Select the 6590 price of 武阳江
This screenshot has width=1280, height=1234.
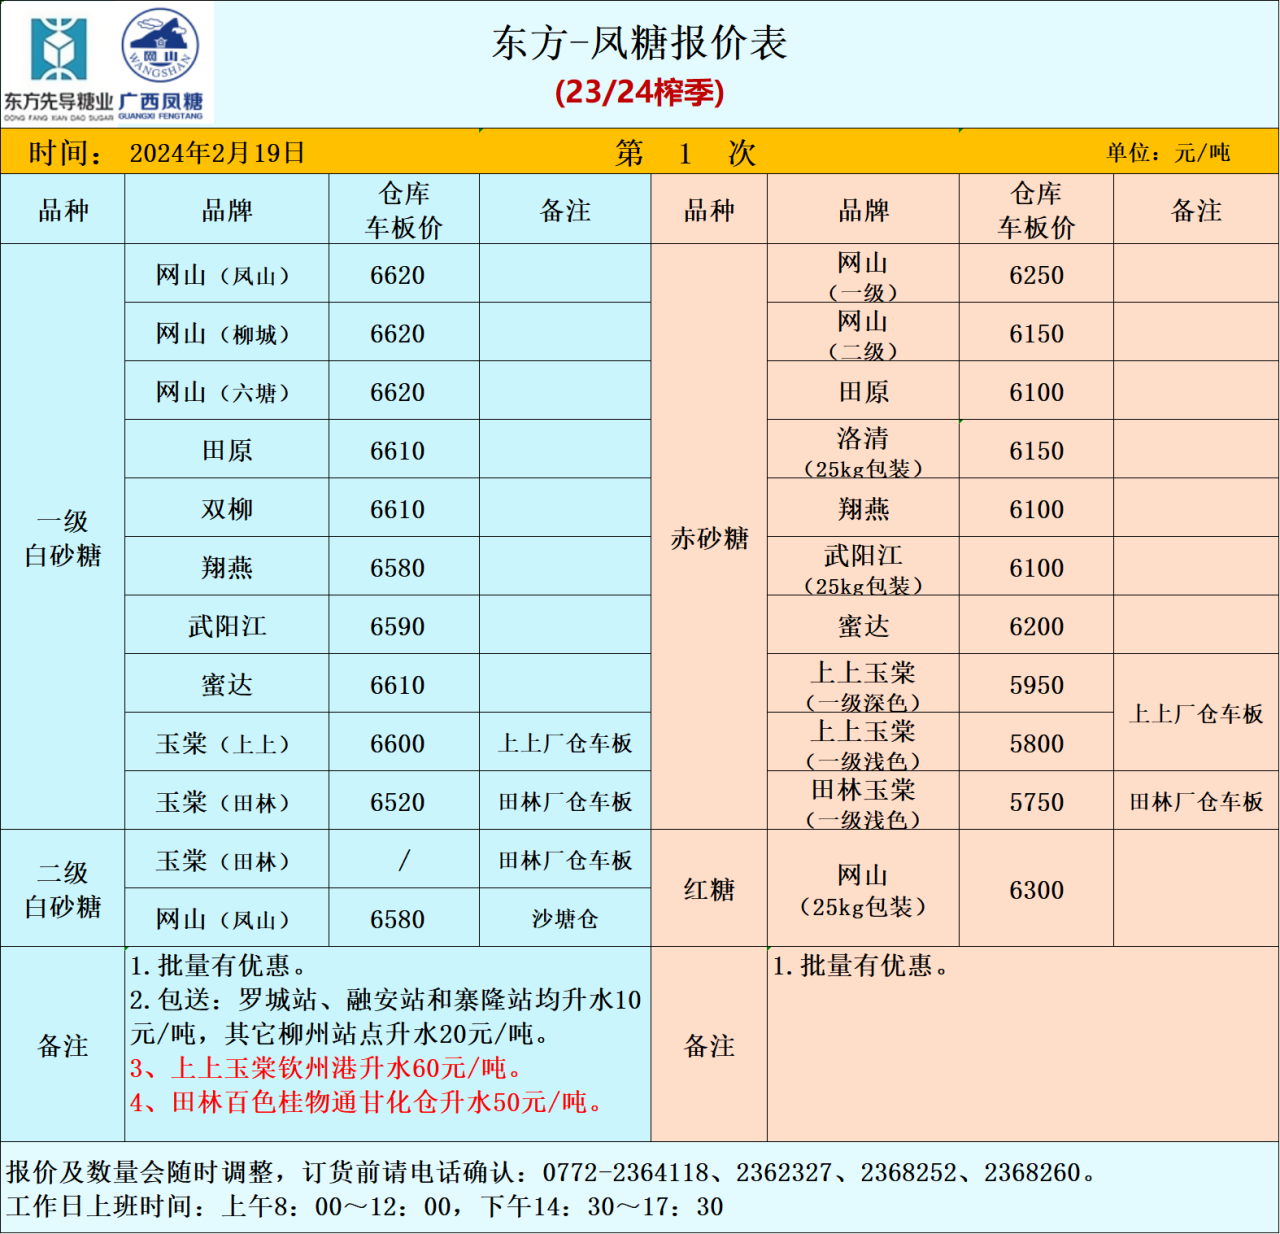[x=398, y=627]
